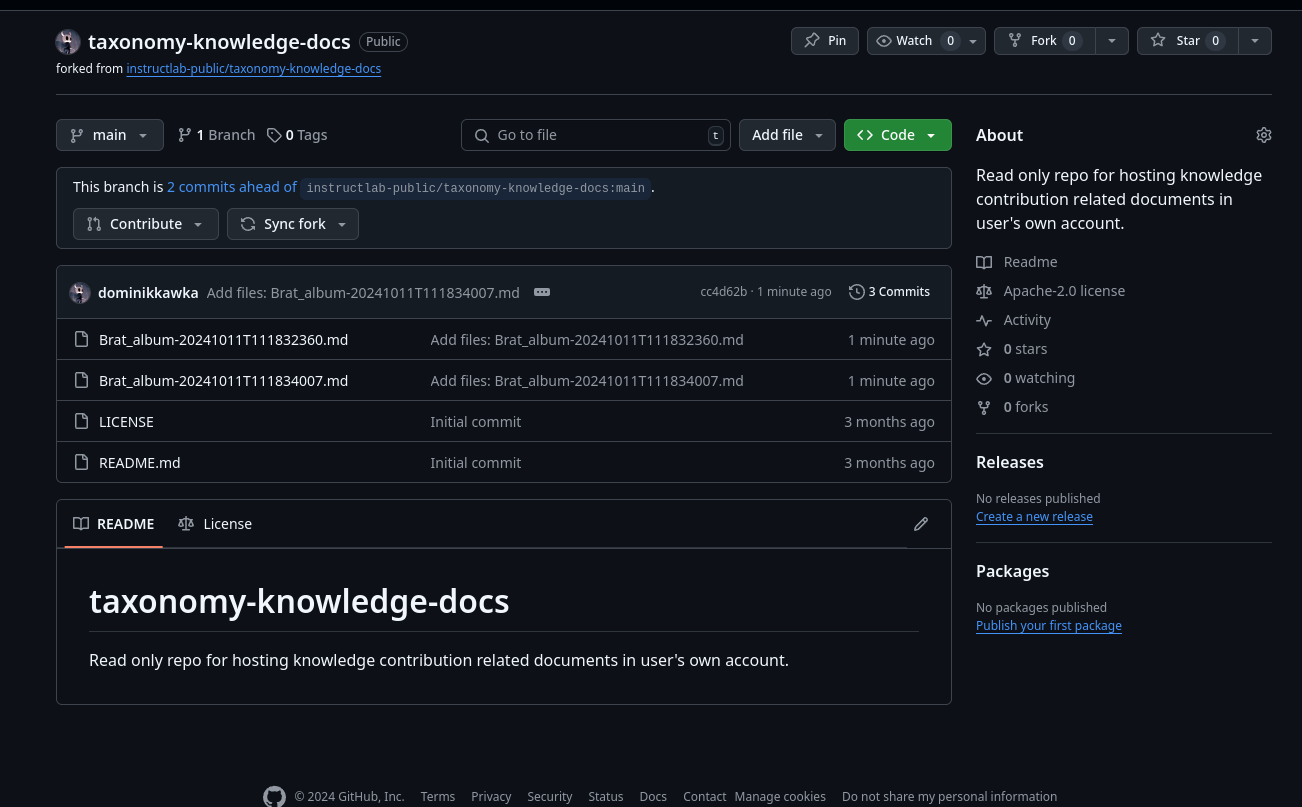
Task: Expand the Add file dropdown
Action: click(x=787, y=135)
